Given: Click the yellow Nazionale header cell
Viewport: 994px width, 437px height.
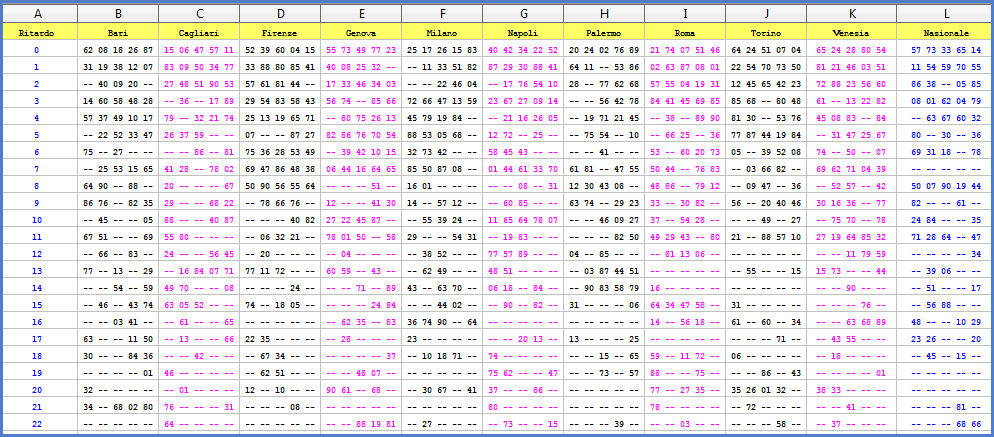Looking at the screenshot, I should (x=944, y=32).
